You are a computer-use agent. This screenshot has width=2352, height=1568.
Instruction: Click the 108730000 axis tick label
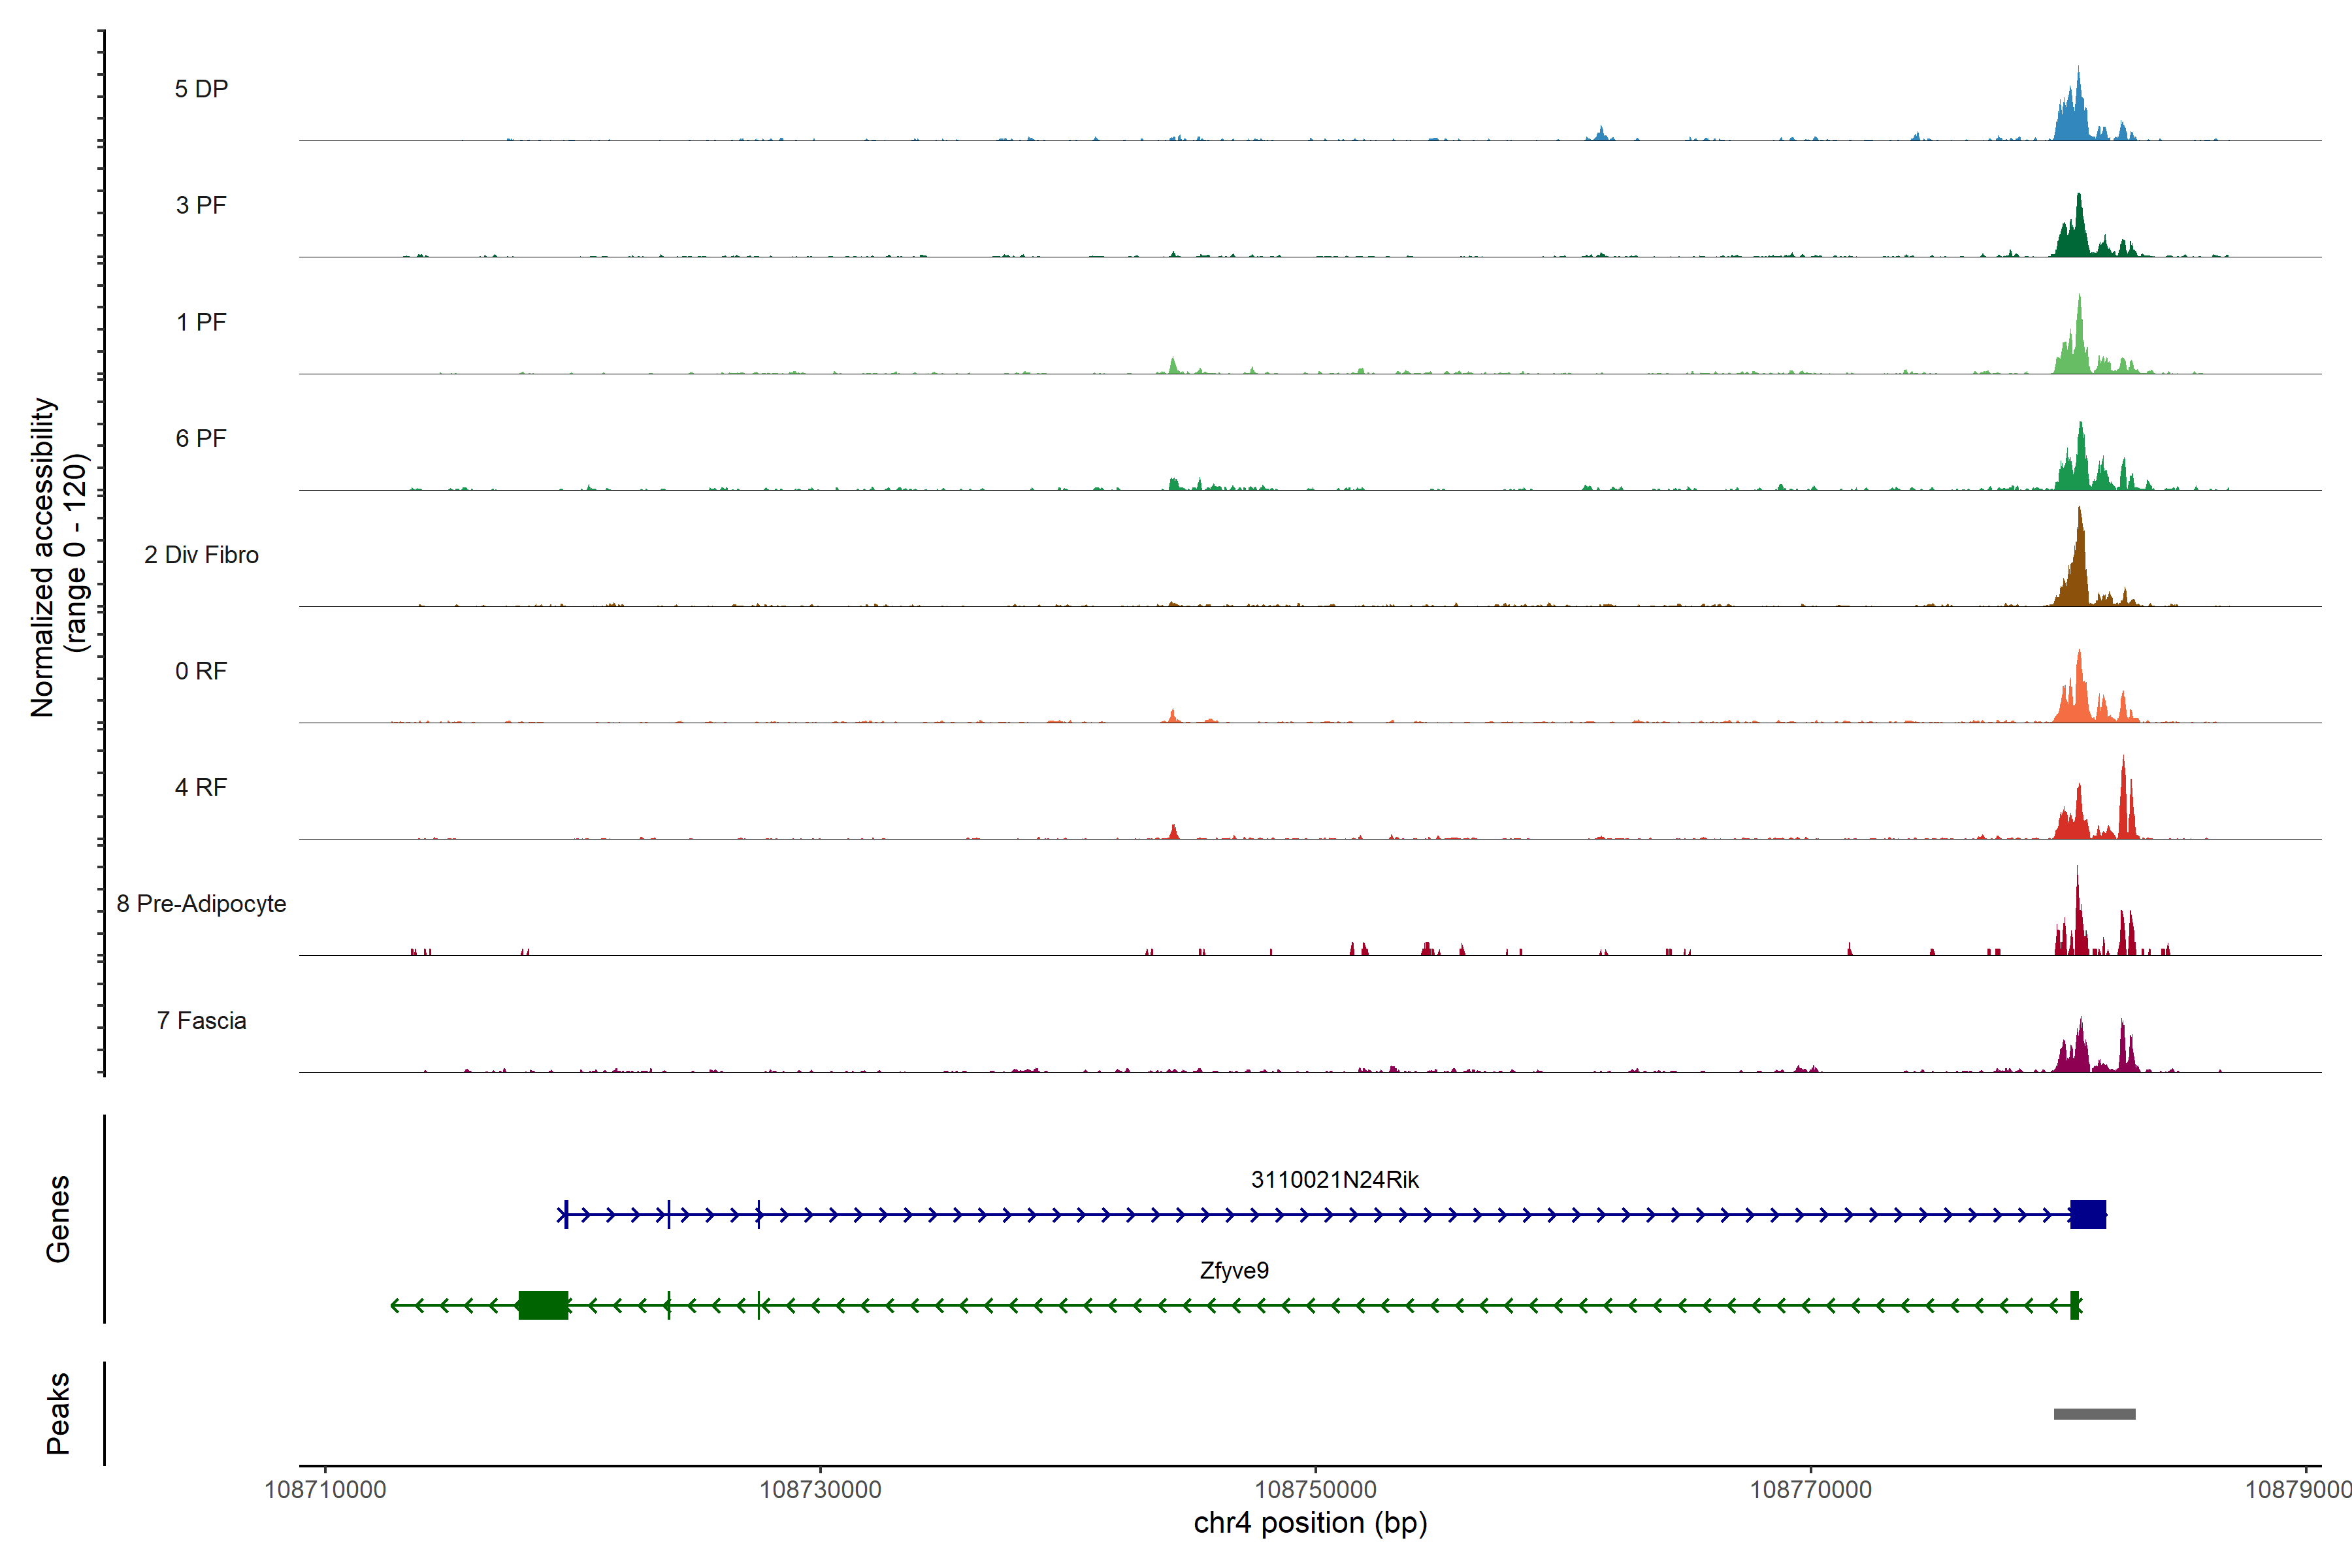pos(820,1489)
